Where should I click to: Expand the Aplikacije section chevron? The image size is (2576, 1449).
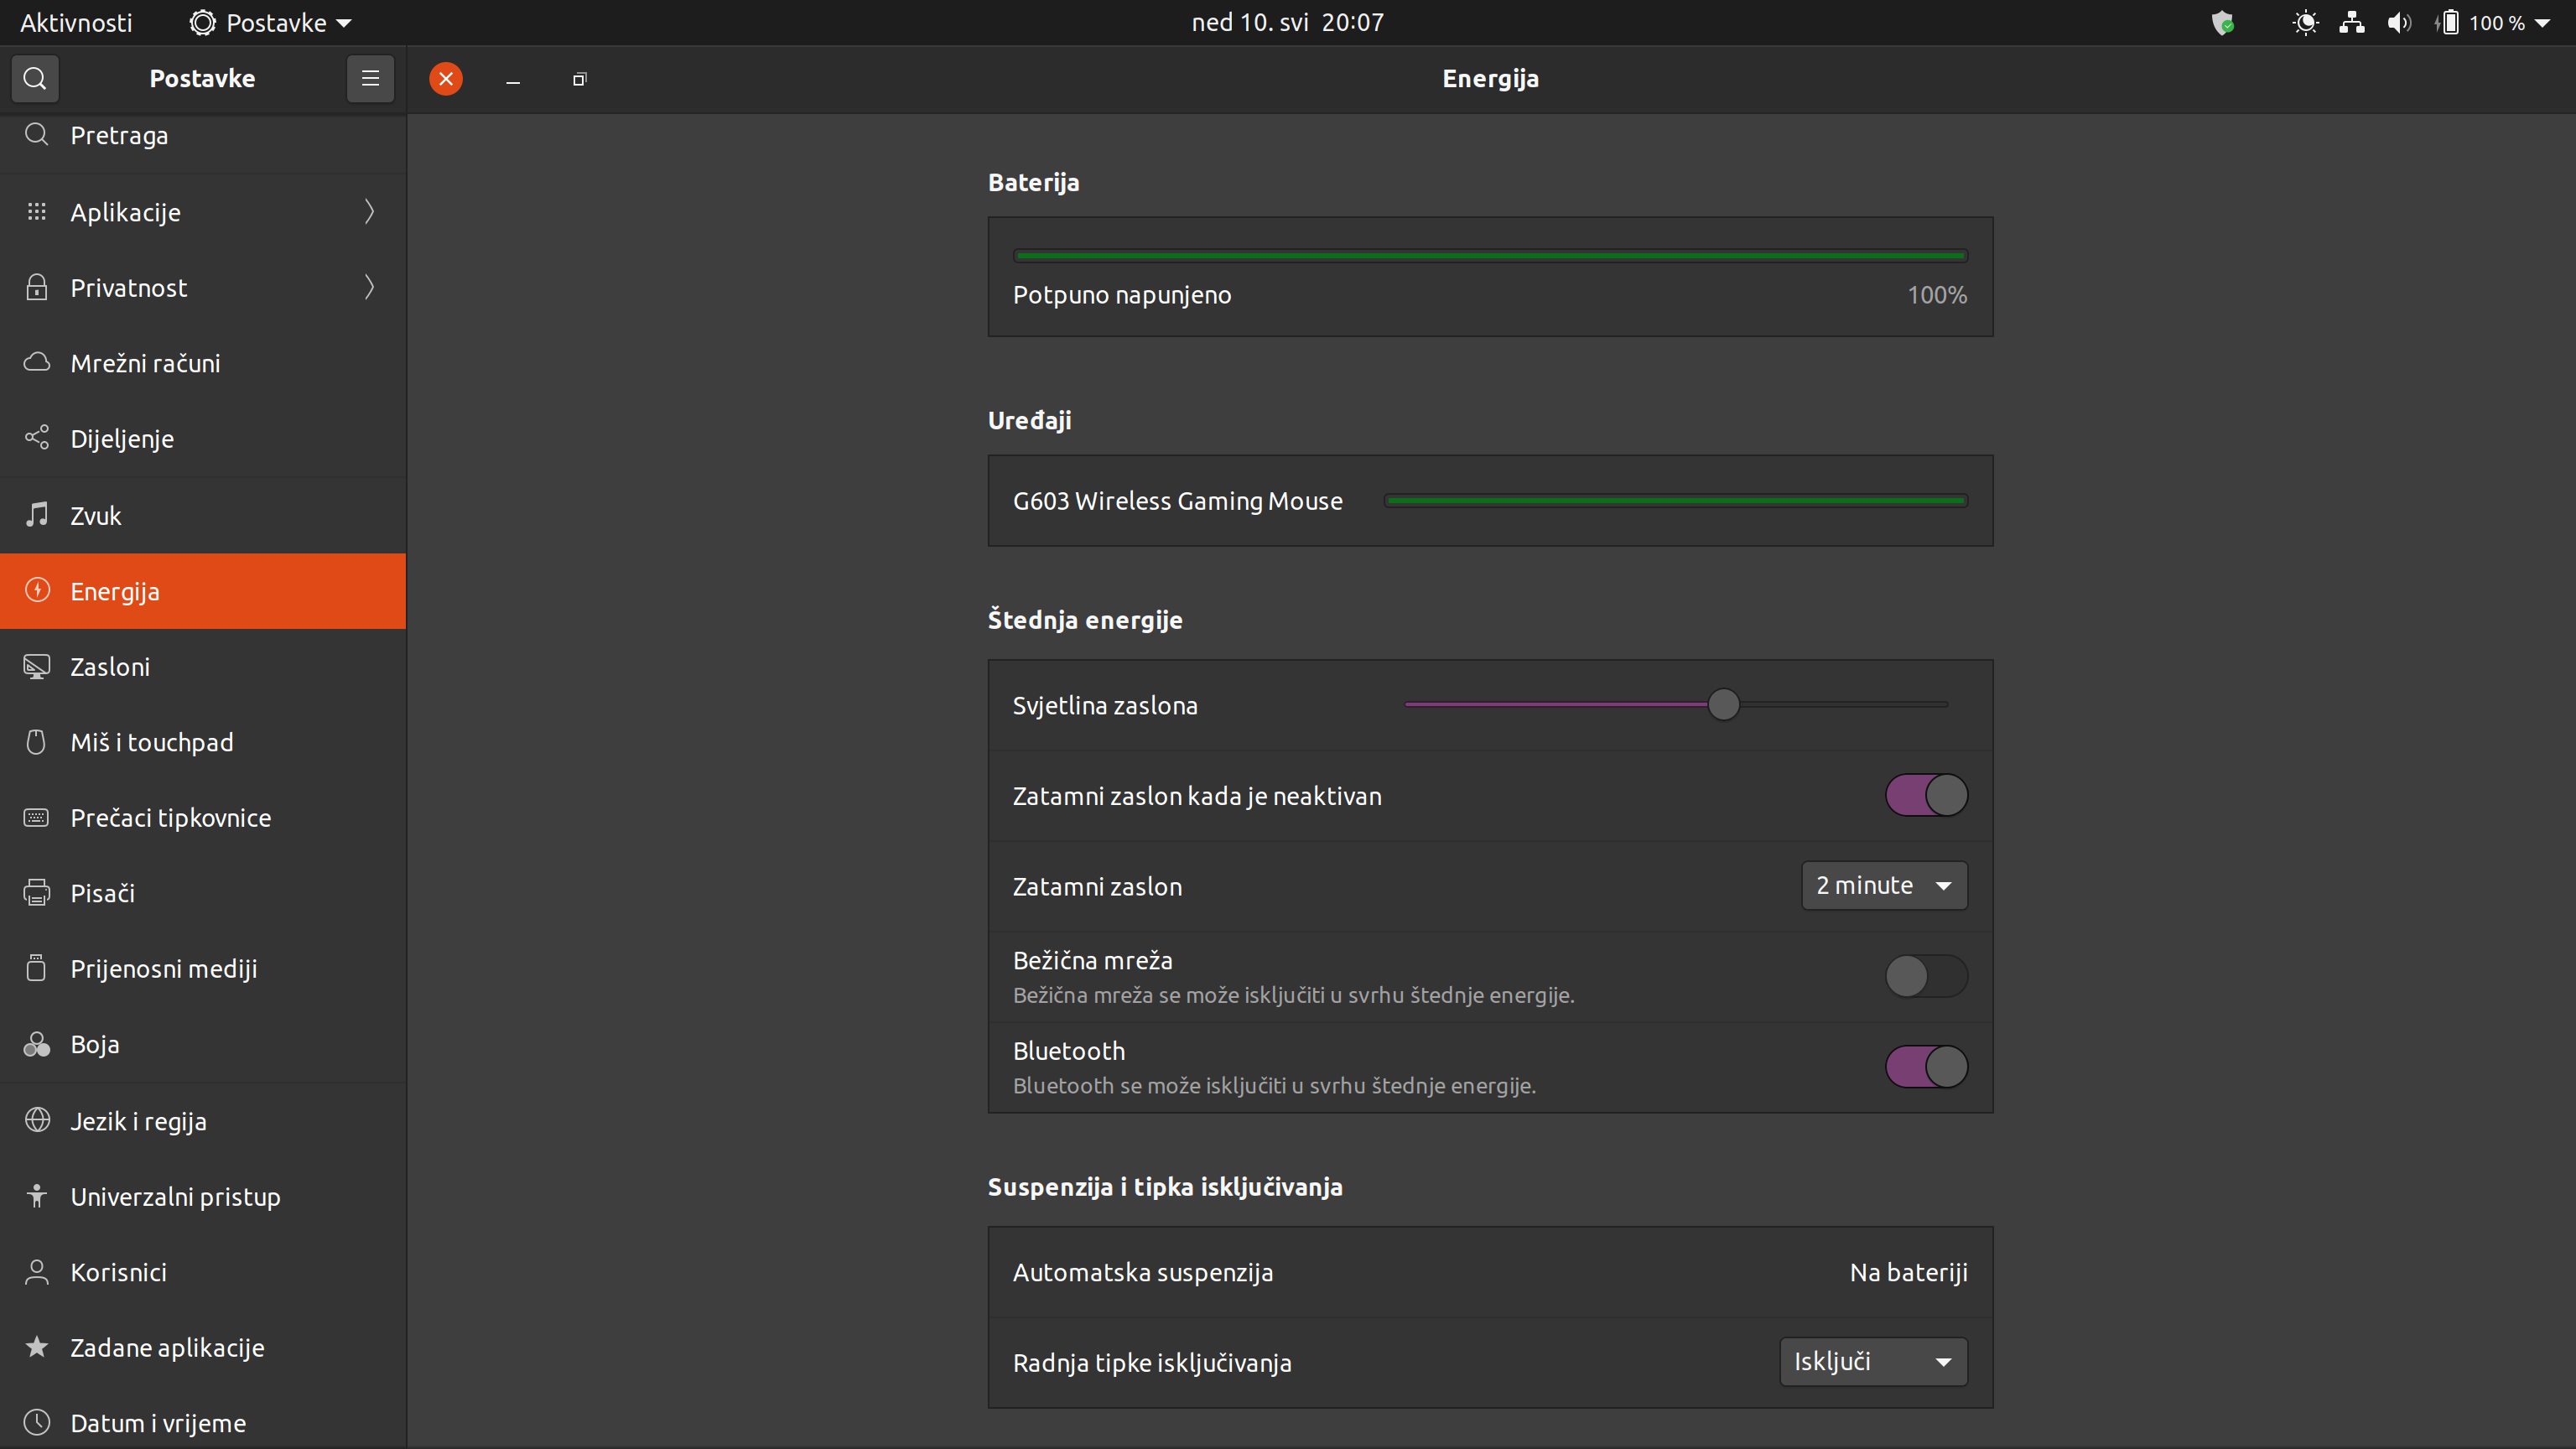[x=369, y=212]
